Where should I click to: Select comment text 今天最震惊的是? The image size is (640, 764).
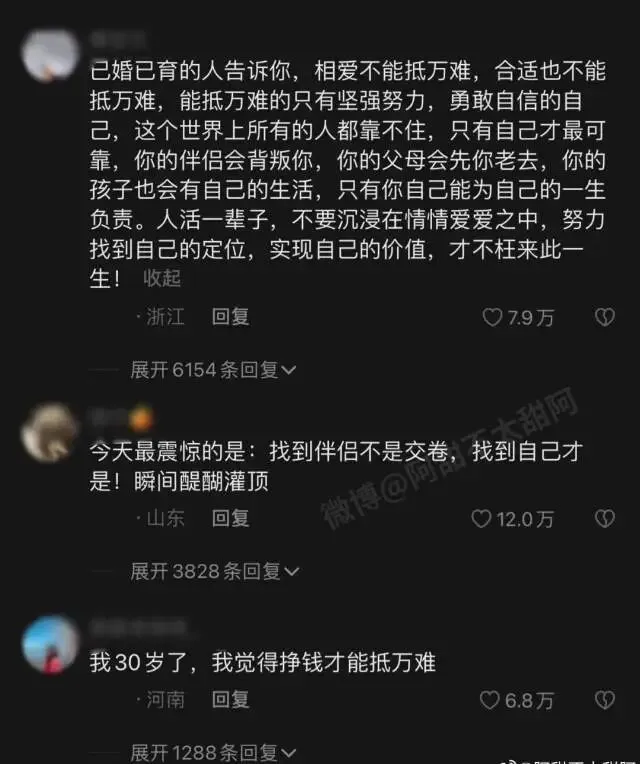coord(167,452)
